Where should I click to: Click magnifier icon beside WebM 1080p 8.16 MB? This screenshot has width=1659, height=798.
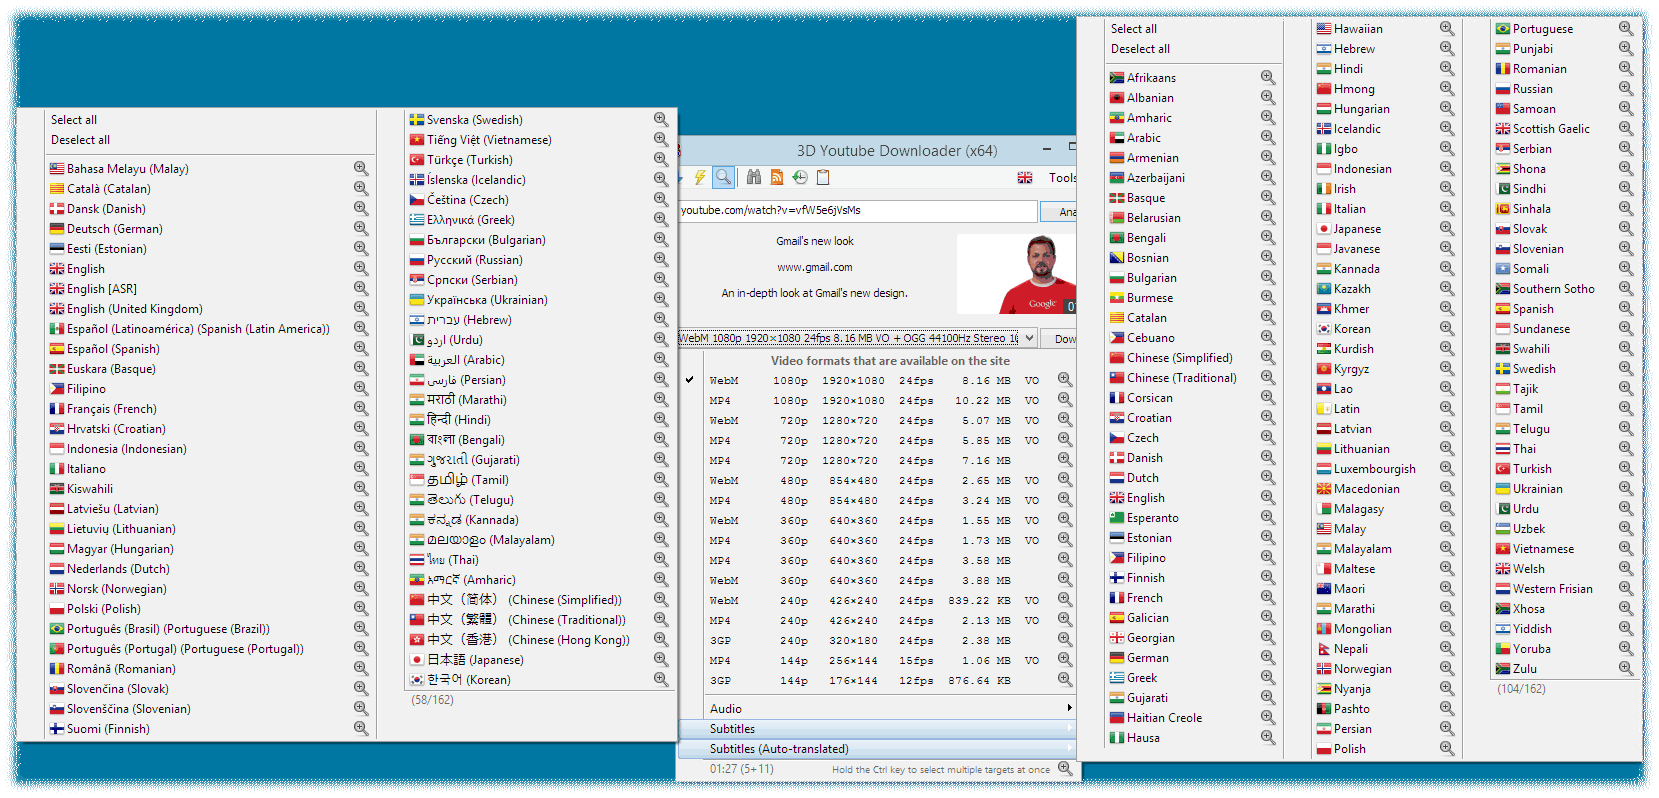pyautogui.click(x=1065, y=380)
